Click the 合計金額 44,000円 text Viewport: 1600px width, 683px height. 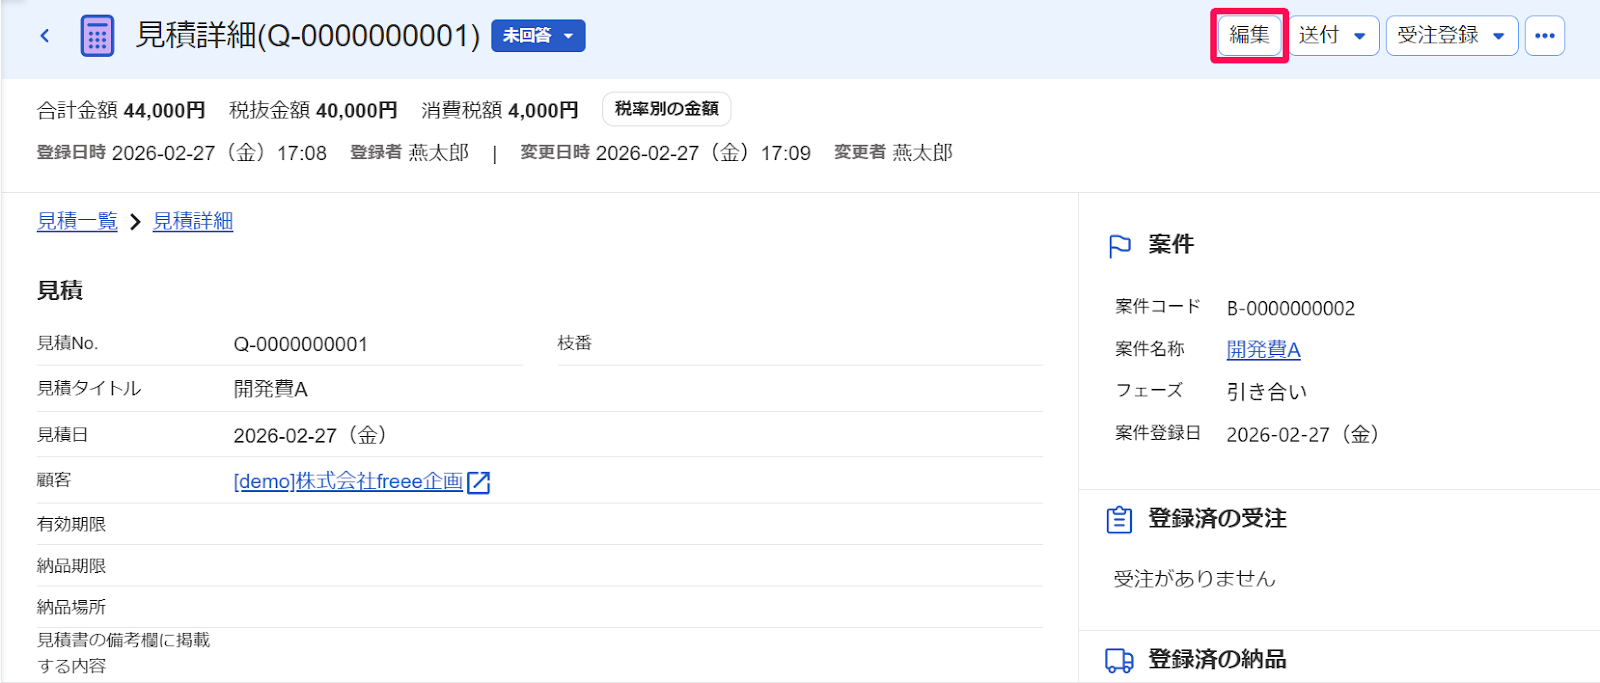[x=121, y=110]
